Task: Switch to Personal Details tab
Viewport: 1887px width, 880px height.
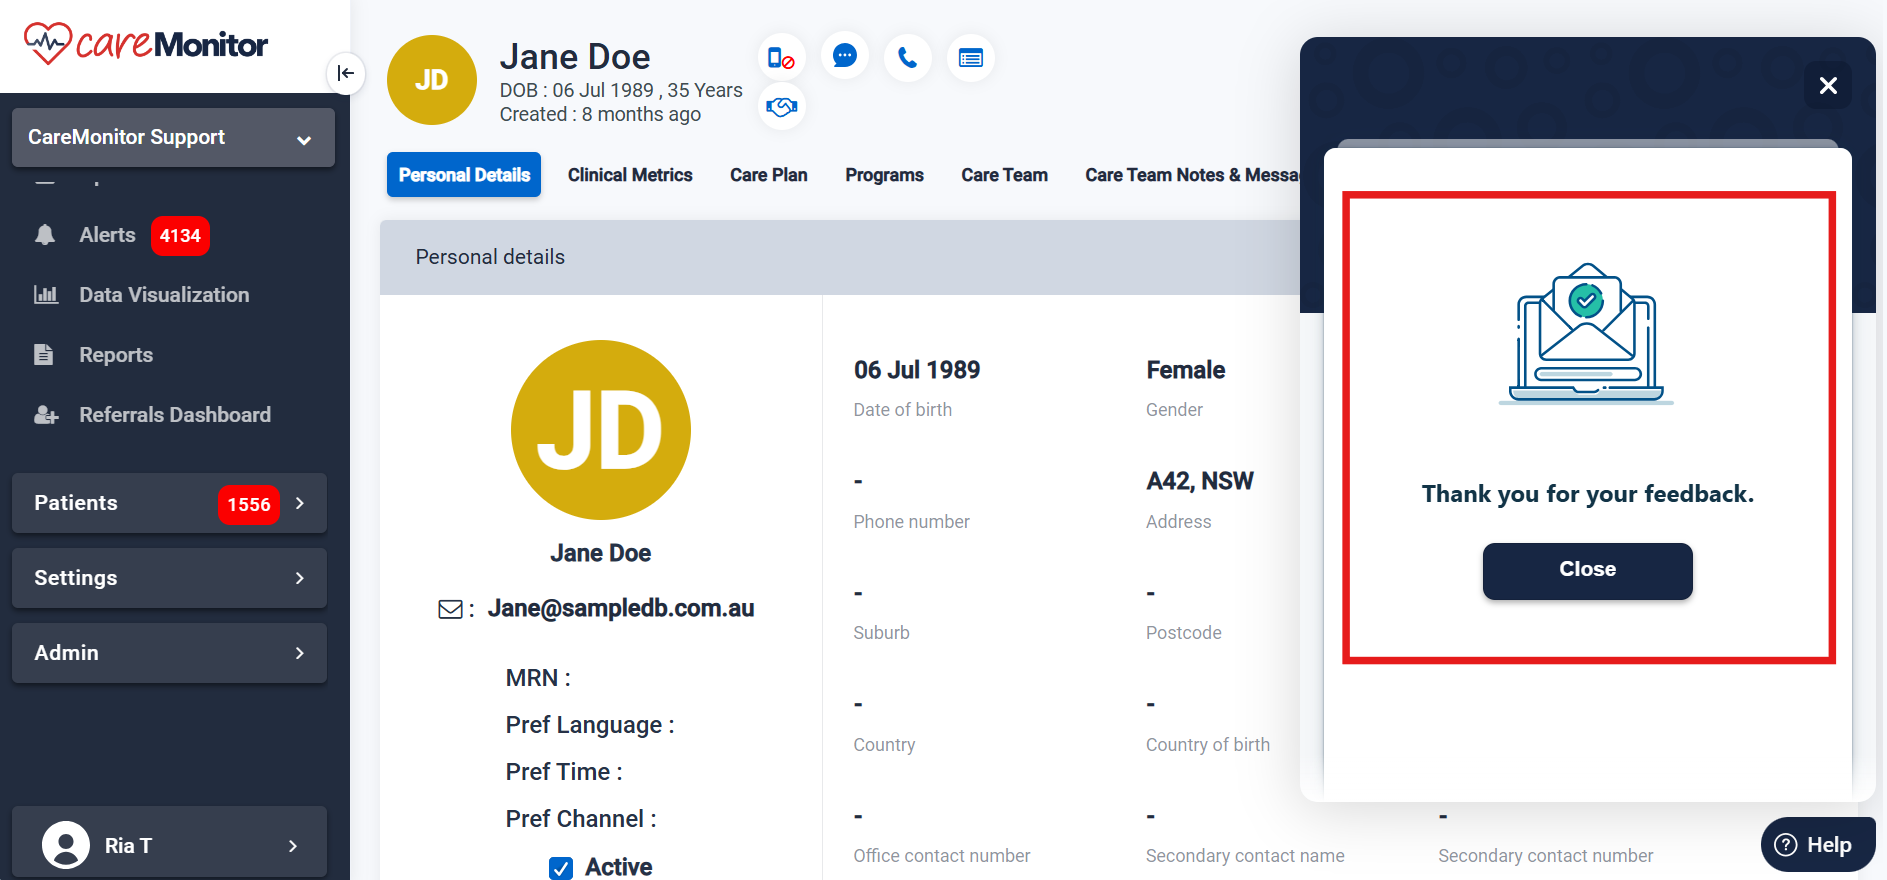Action: click(464, 175)
